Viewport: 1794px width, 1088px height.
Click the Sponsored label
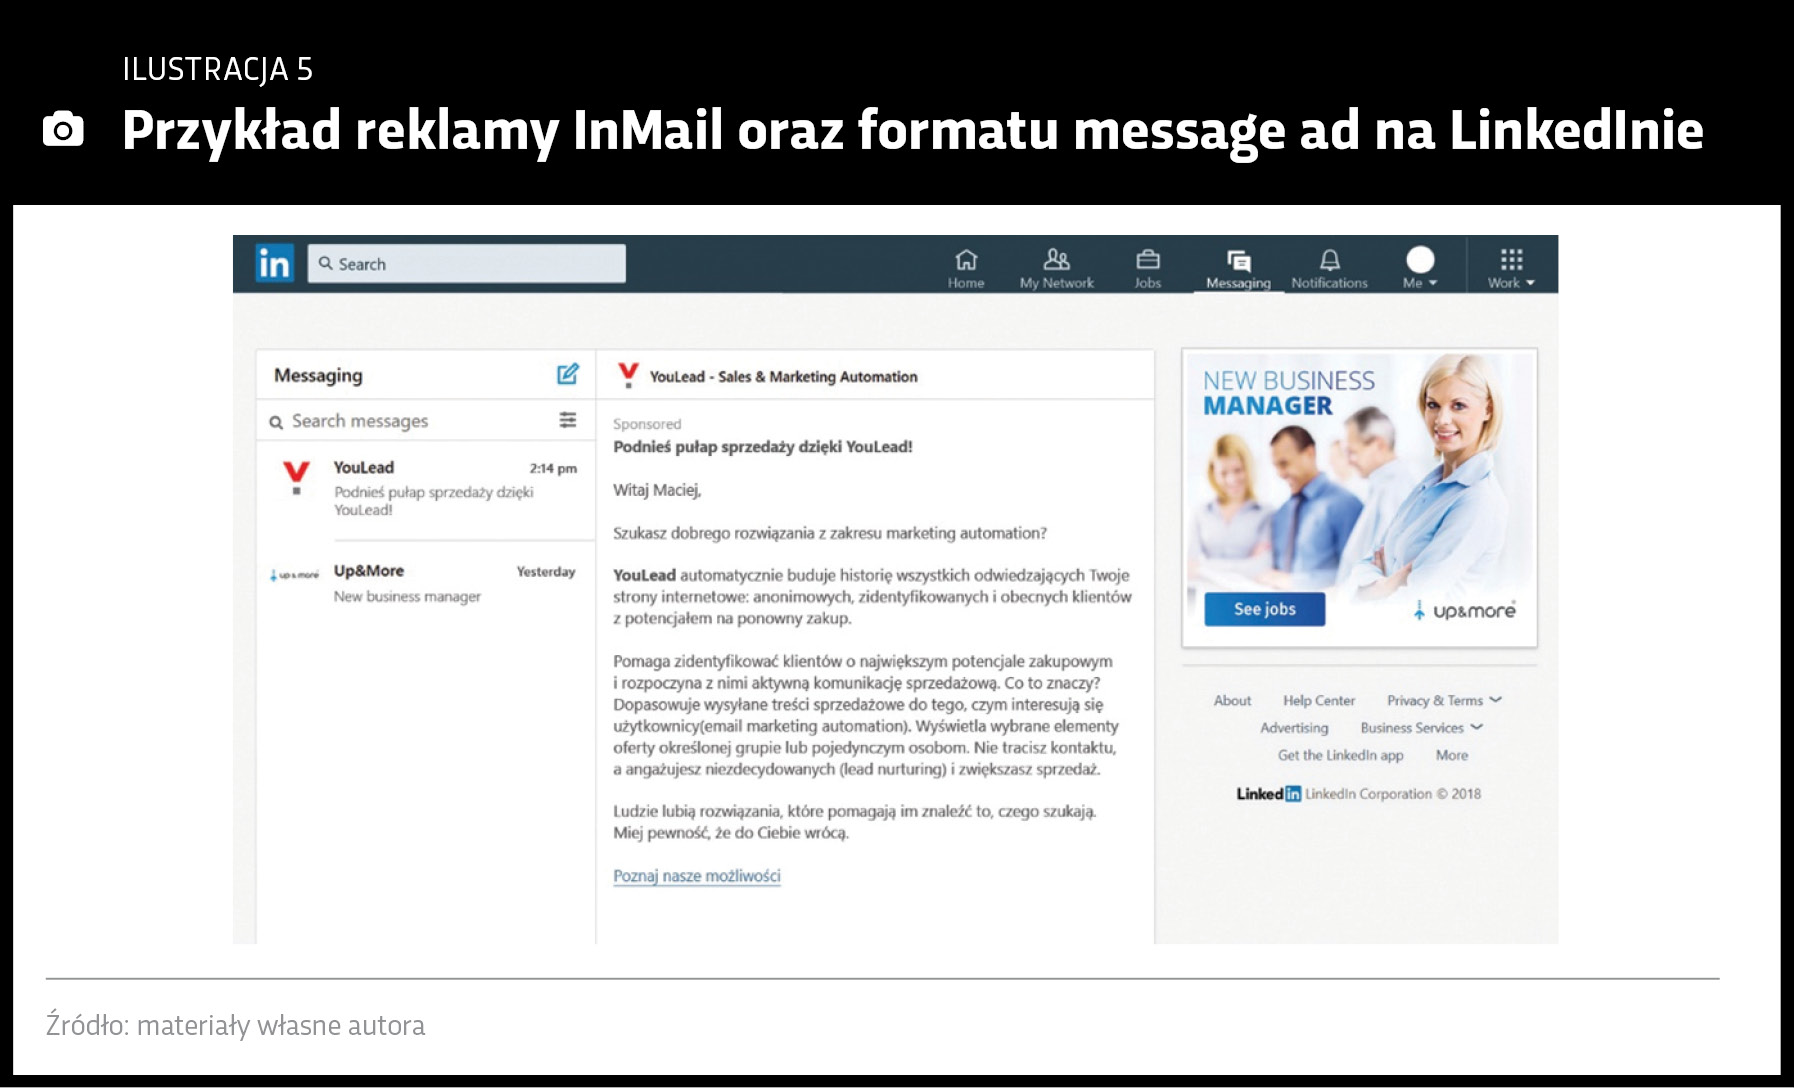point(647,424)
